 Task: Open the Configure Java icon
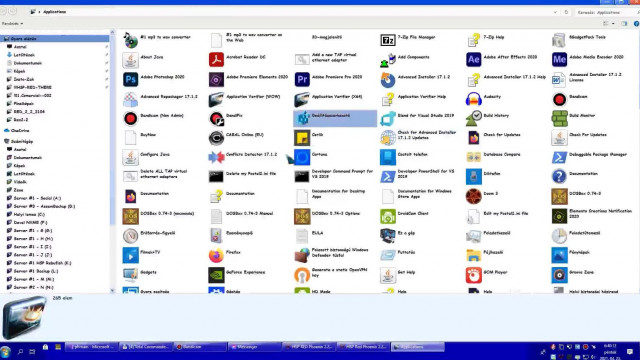(131, 157)
